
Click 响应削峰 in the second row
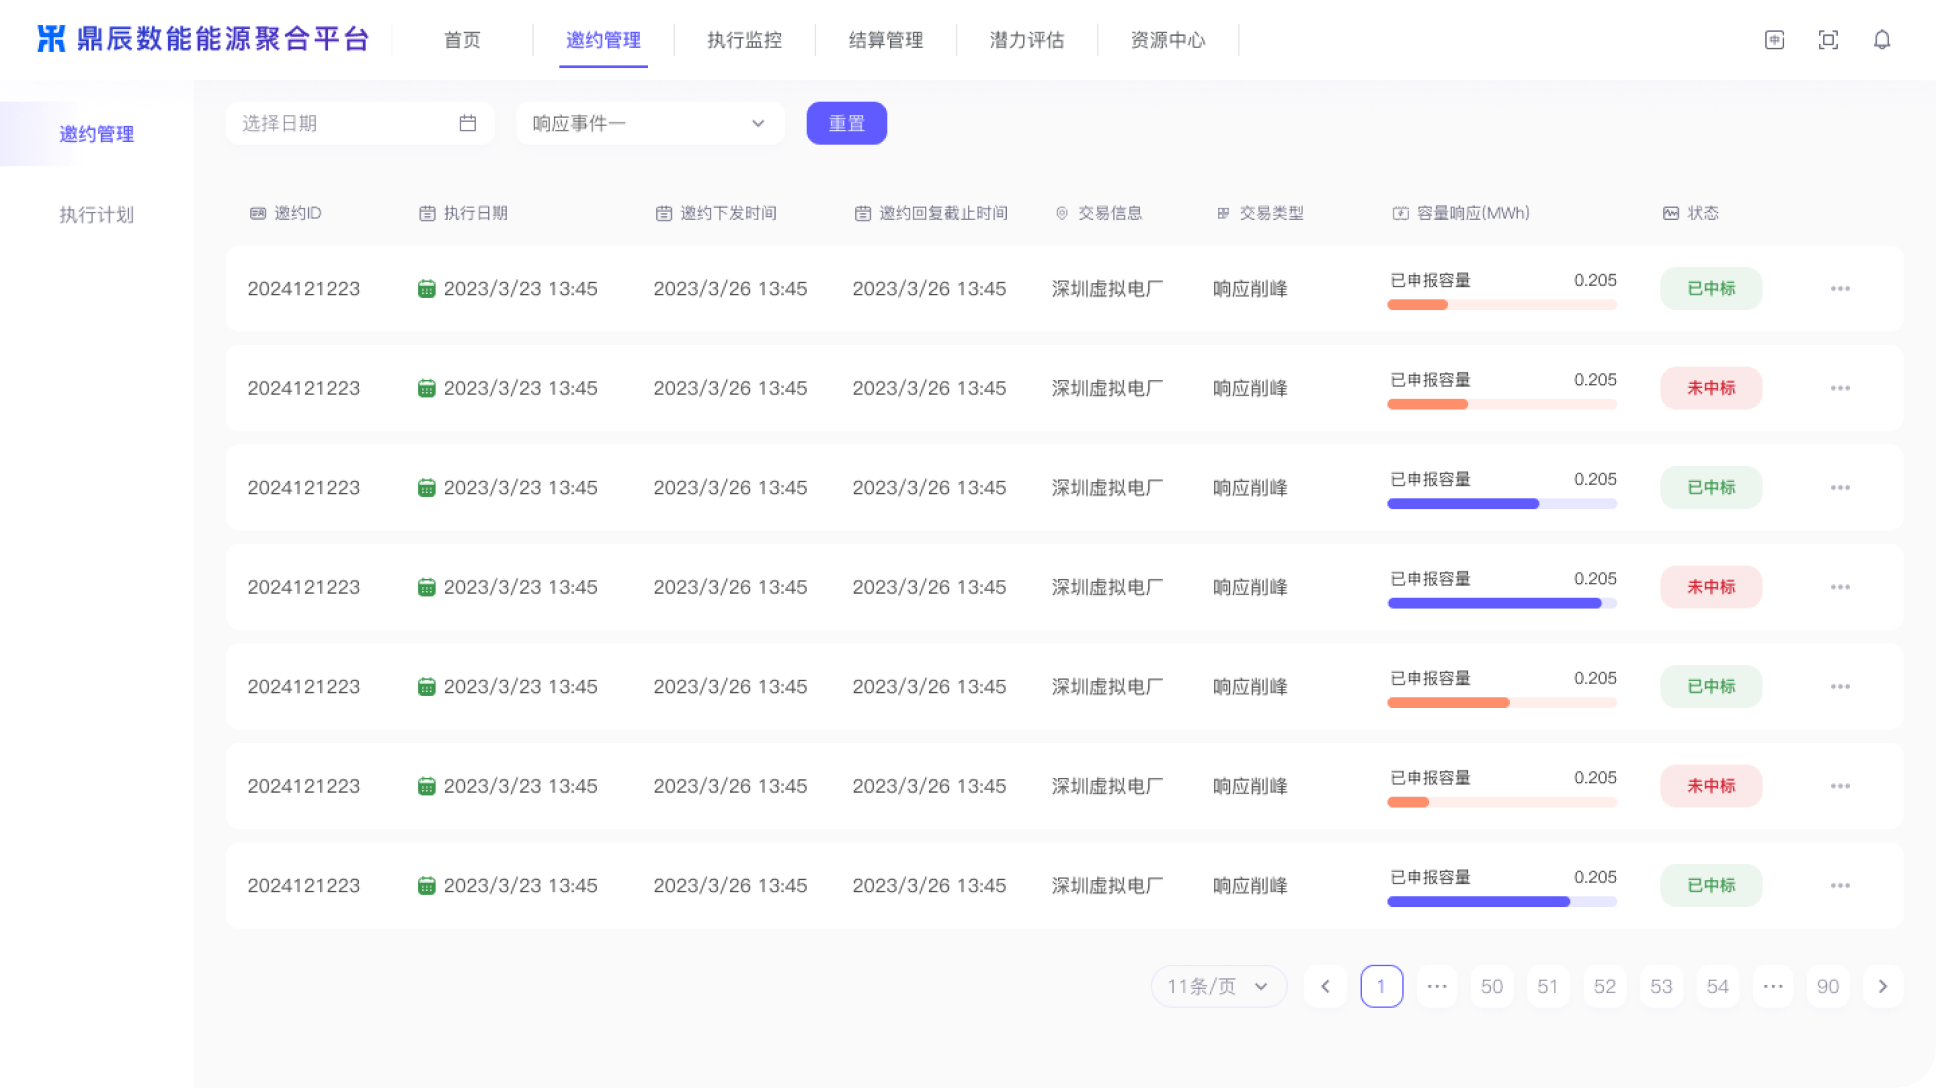pos(1250,388)
